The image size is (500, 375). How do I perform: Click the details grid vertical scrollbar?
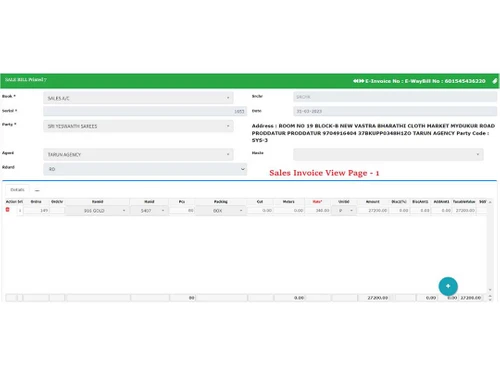pyautogui.click(x=490, y=246)
